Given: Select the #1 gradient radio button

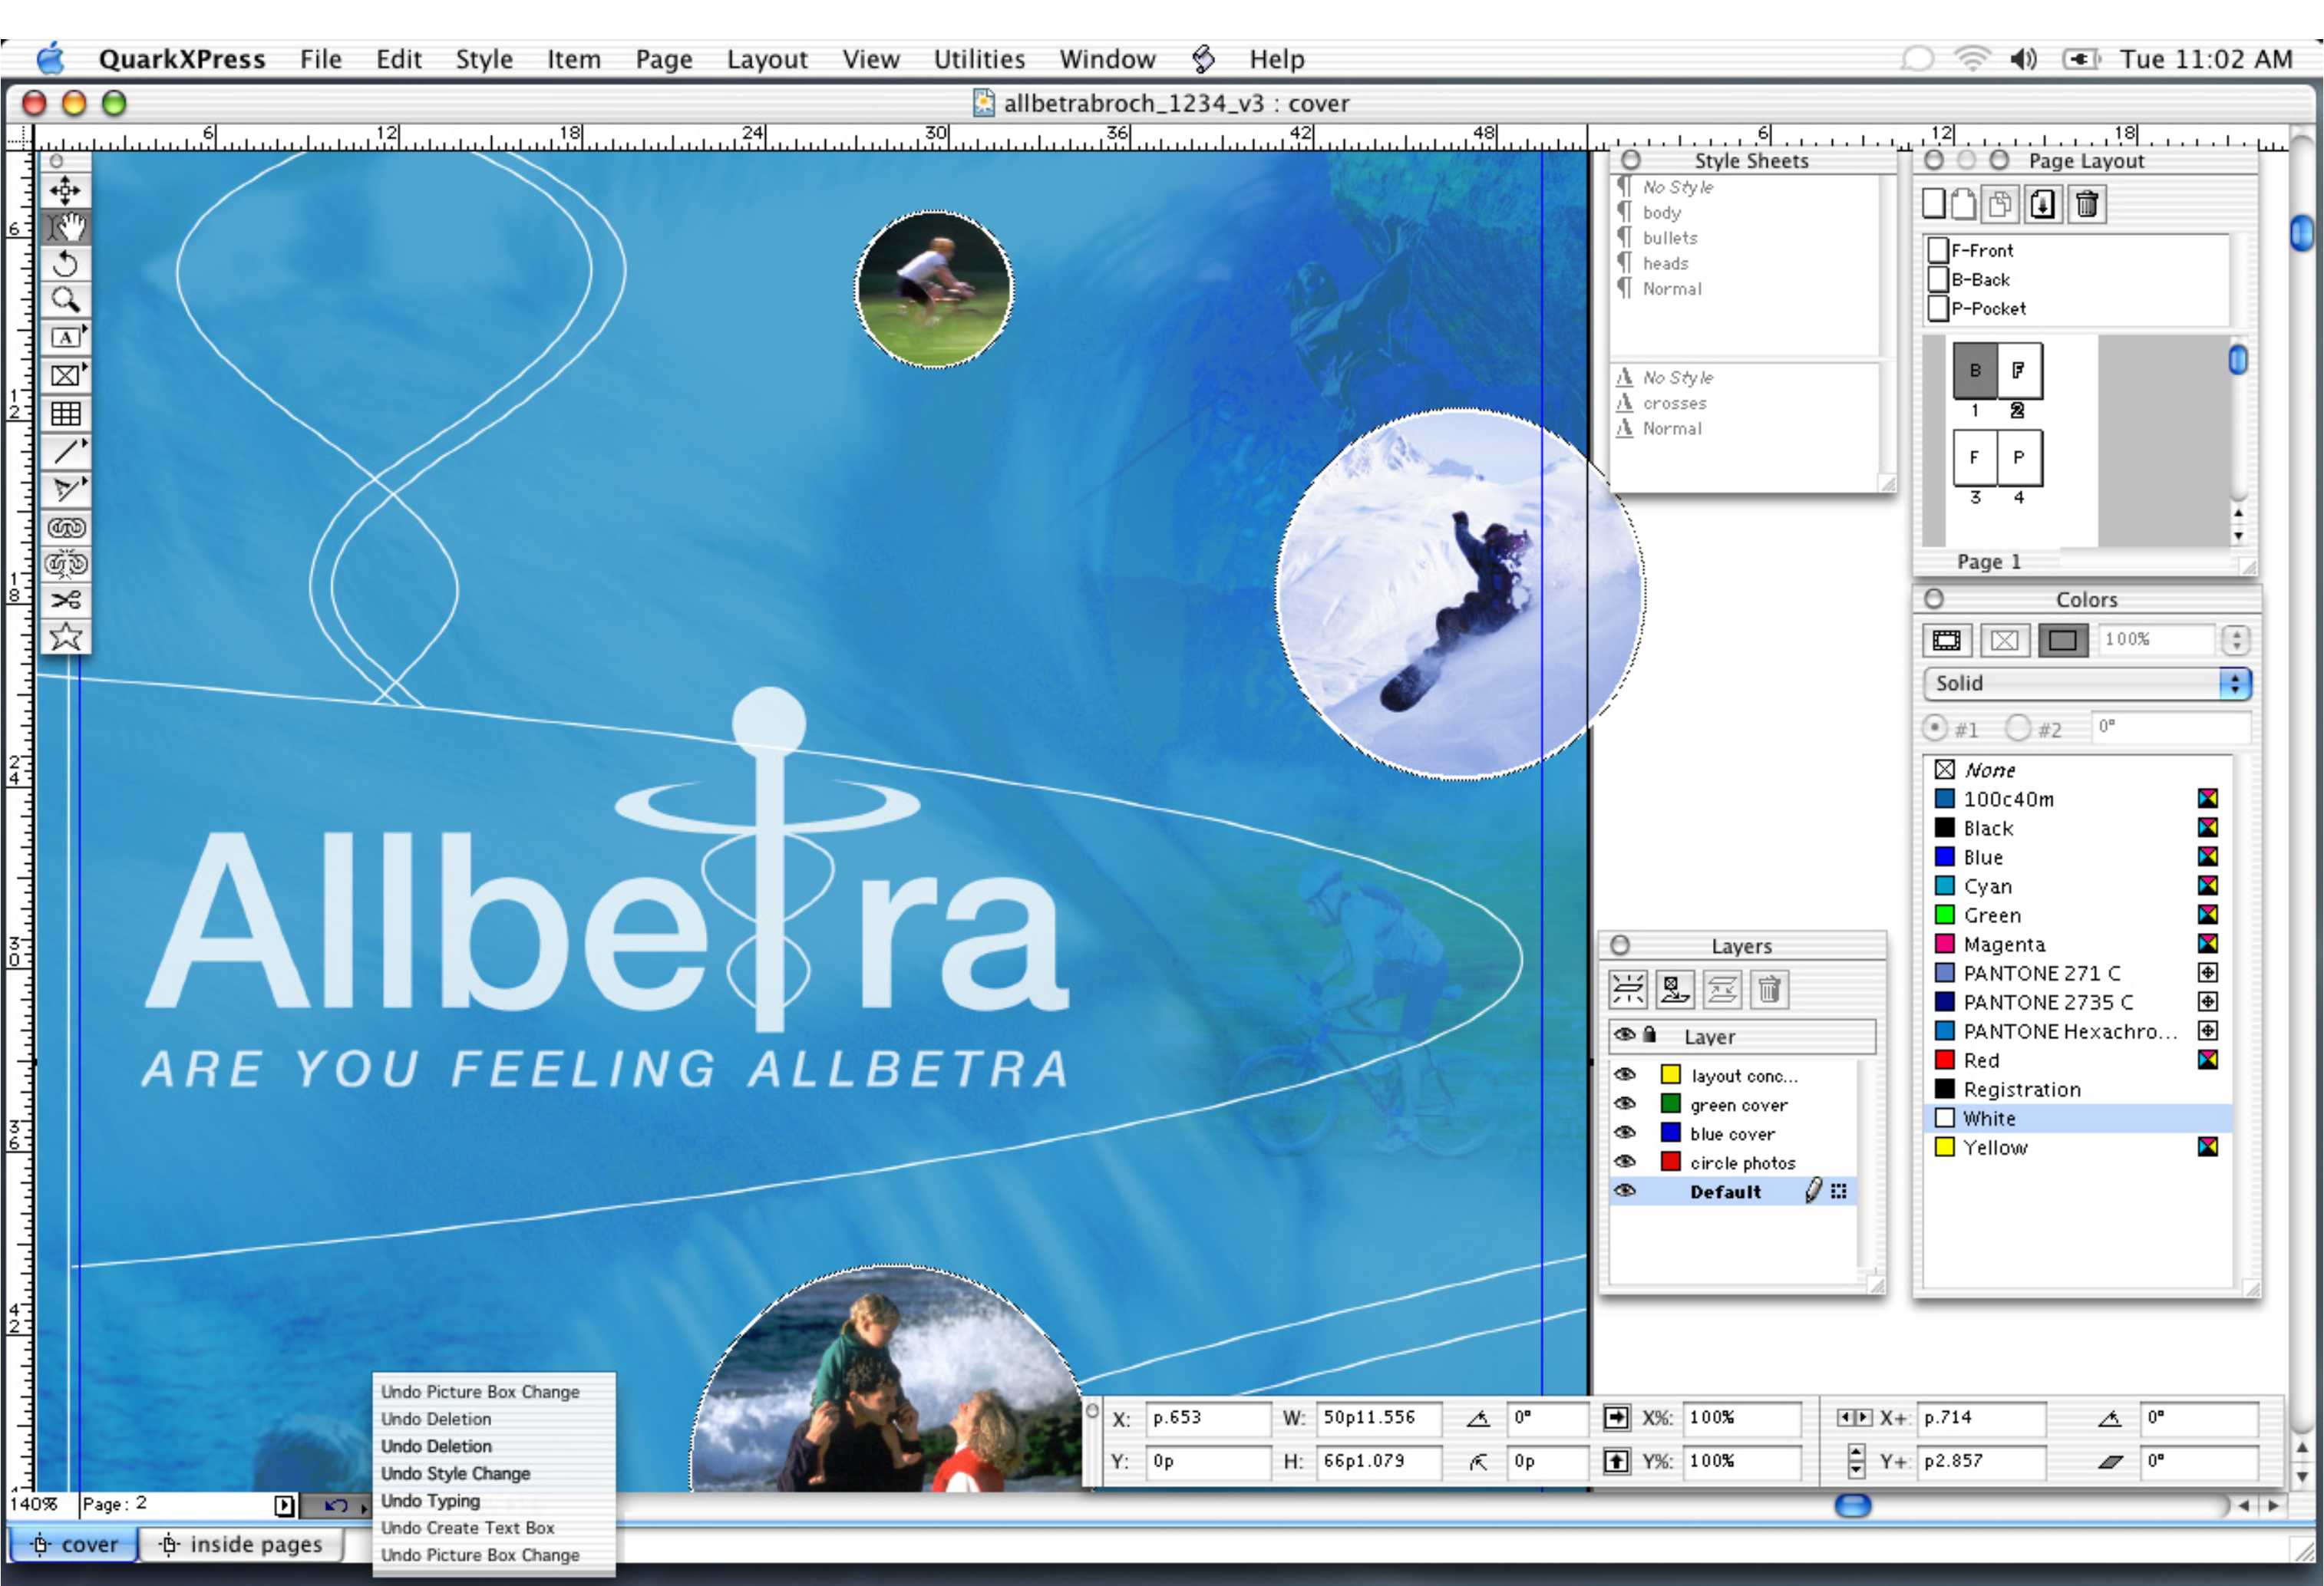Looking at the screenshot, I should coord(1934,727).
